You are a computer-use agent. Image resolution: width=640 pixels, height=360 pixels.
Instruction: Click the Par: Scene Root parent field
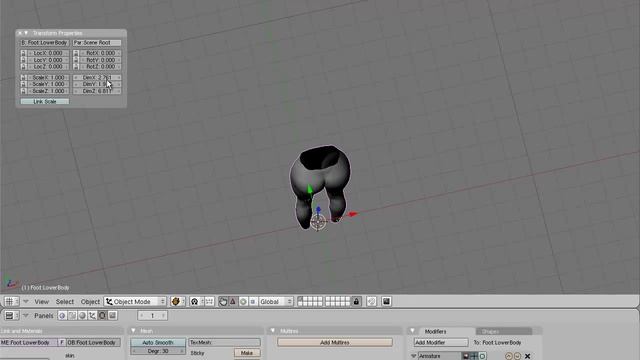97,42
